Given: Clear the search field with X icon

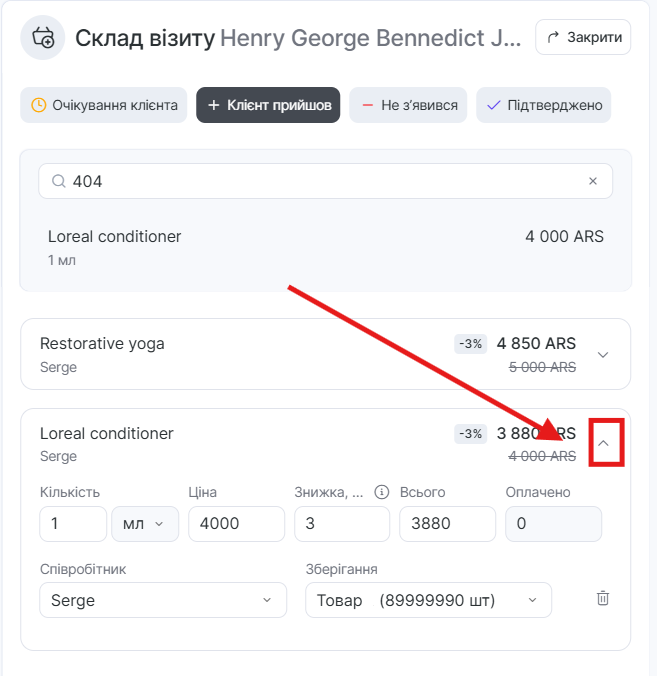Looking at the screenshot, I should 592,181.
